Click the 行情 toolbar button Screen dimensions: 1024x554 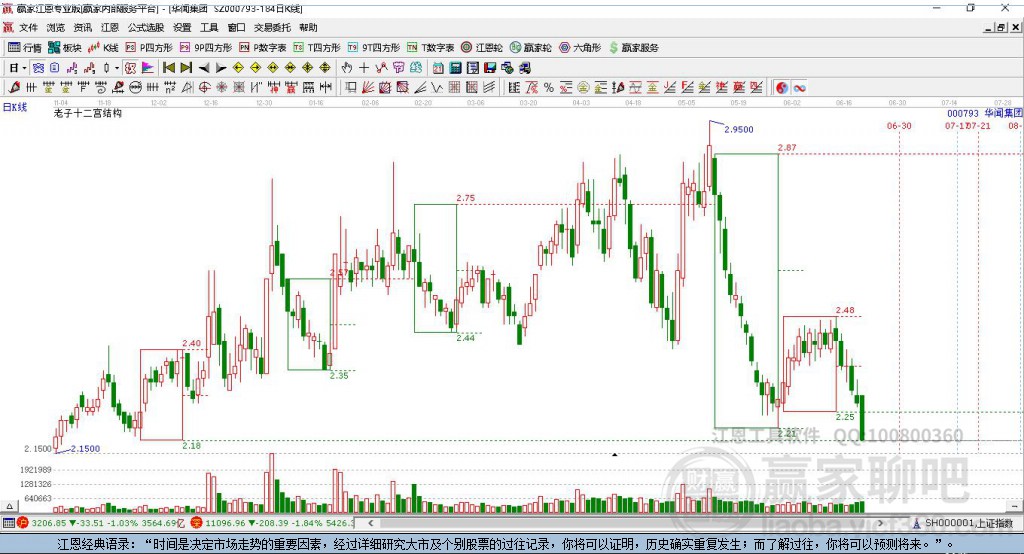point(25,48)
